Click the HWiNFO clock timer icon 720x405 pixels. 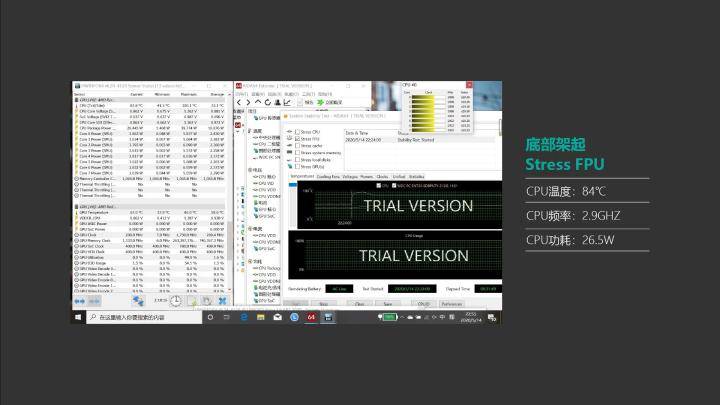[175, 301]
